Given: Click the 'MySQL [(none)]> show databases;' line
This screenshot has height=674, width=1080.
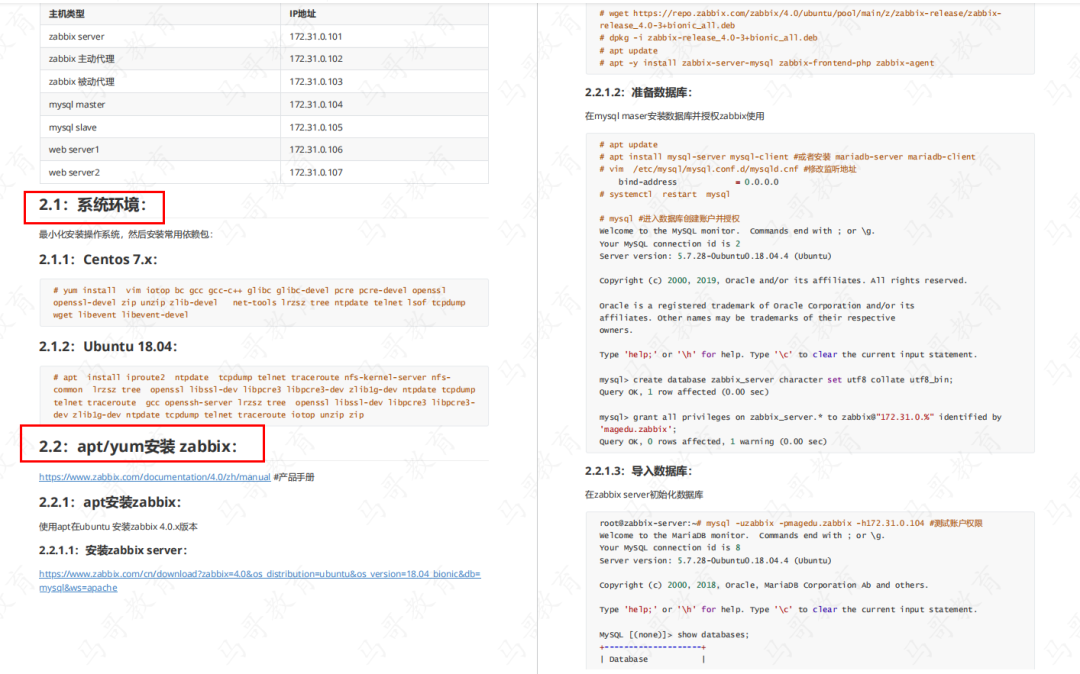Looking at the screenshot, I should (x=674, y=635).
